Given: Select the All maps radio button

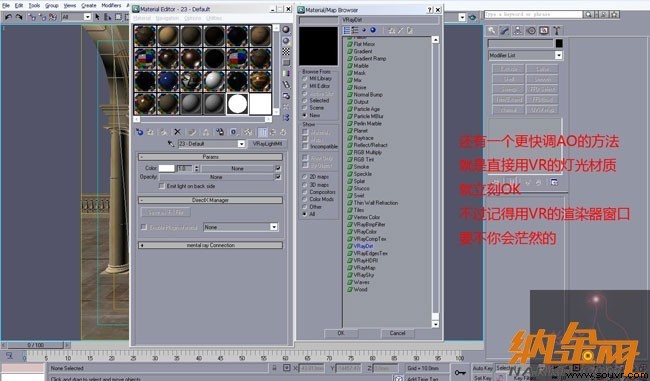Looking at the screenshot, I should click(x=305, y=214).
